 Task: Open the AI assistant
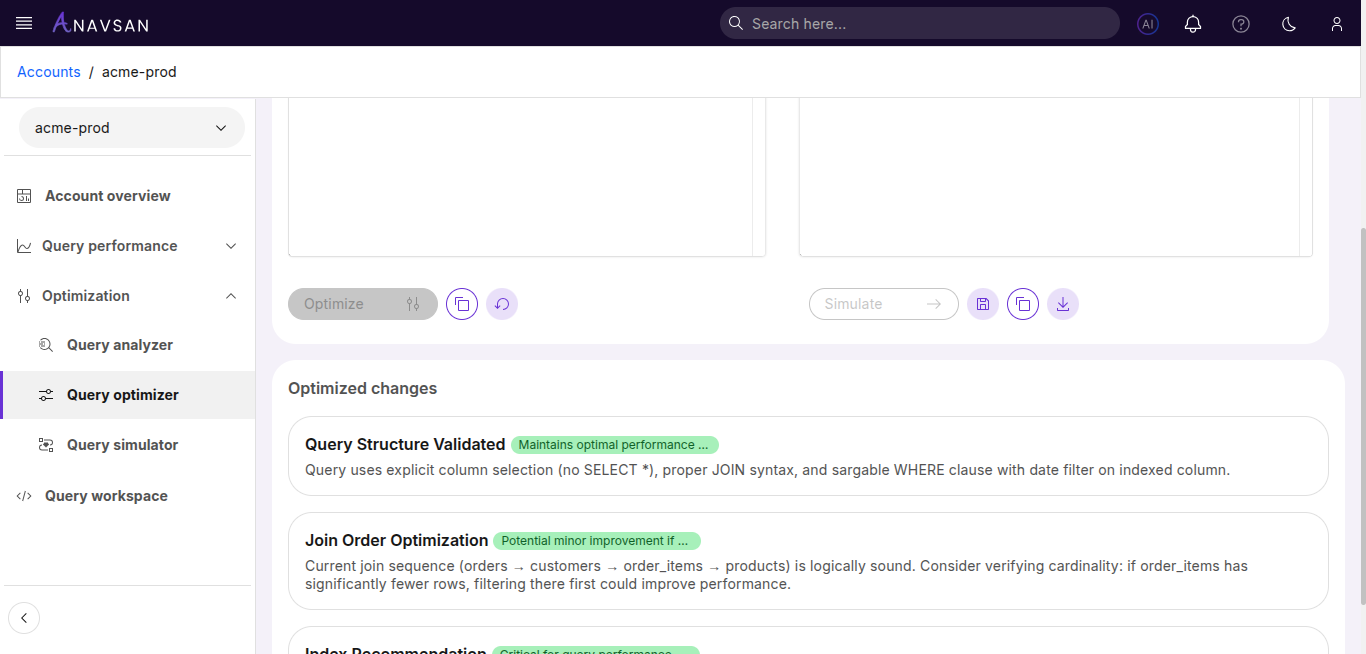(1147, 23)
